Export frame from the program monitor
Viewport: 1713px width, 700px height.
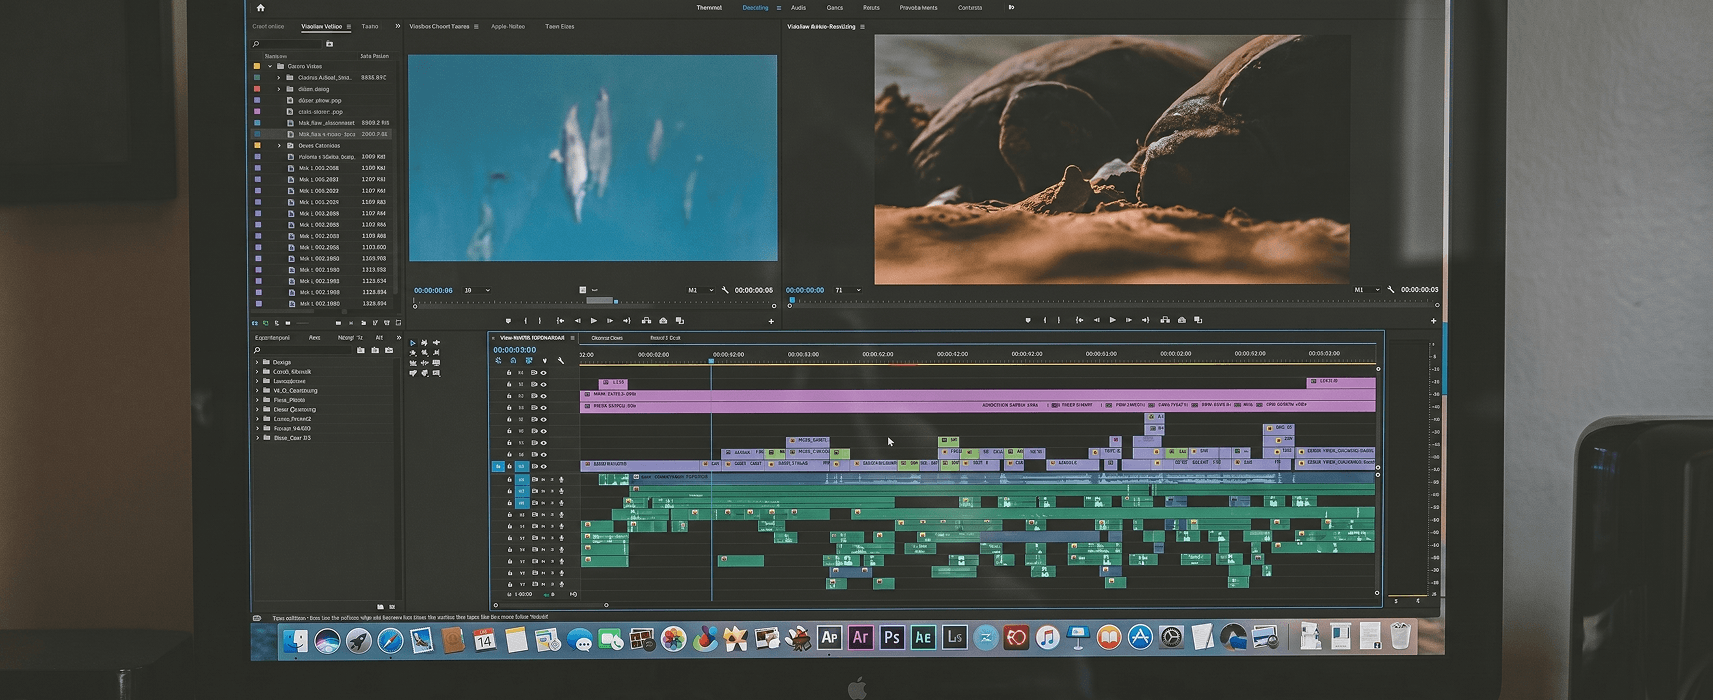coord(1199,320)
